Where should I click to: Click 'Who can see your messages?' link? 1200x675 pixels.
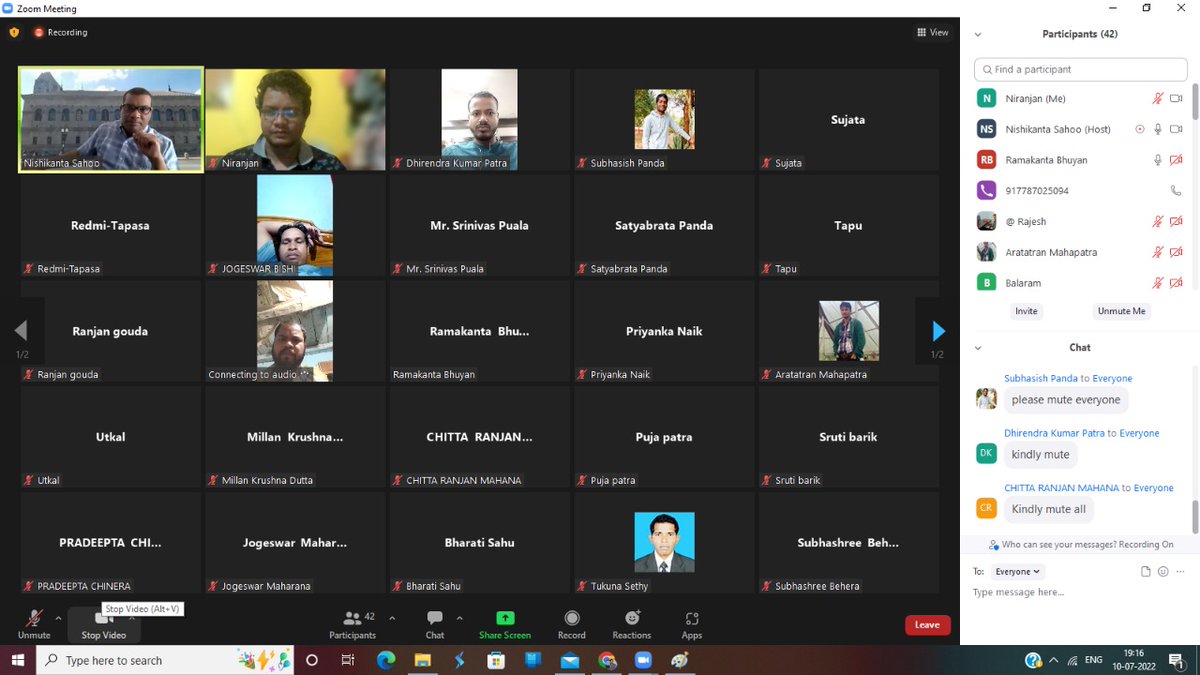click(1059, 545)
